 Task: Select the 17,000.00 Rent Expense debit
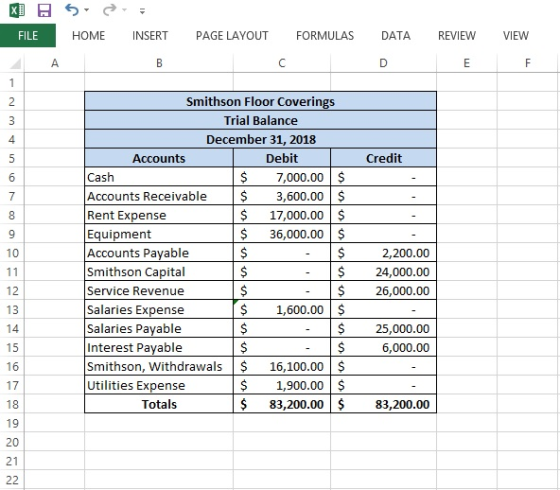[282, 215]
